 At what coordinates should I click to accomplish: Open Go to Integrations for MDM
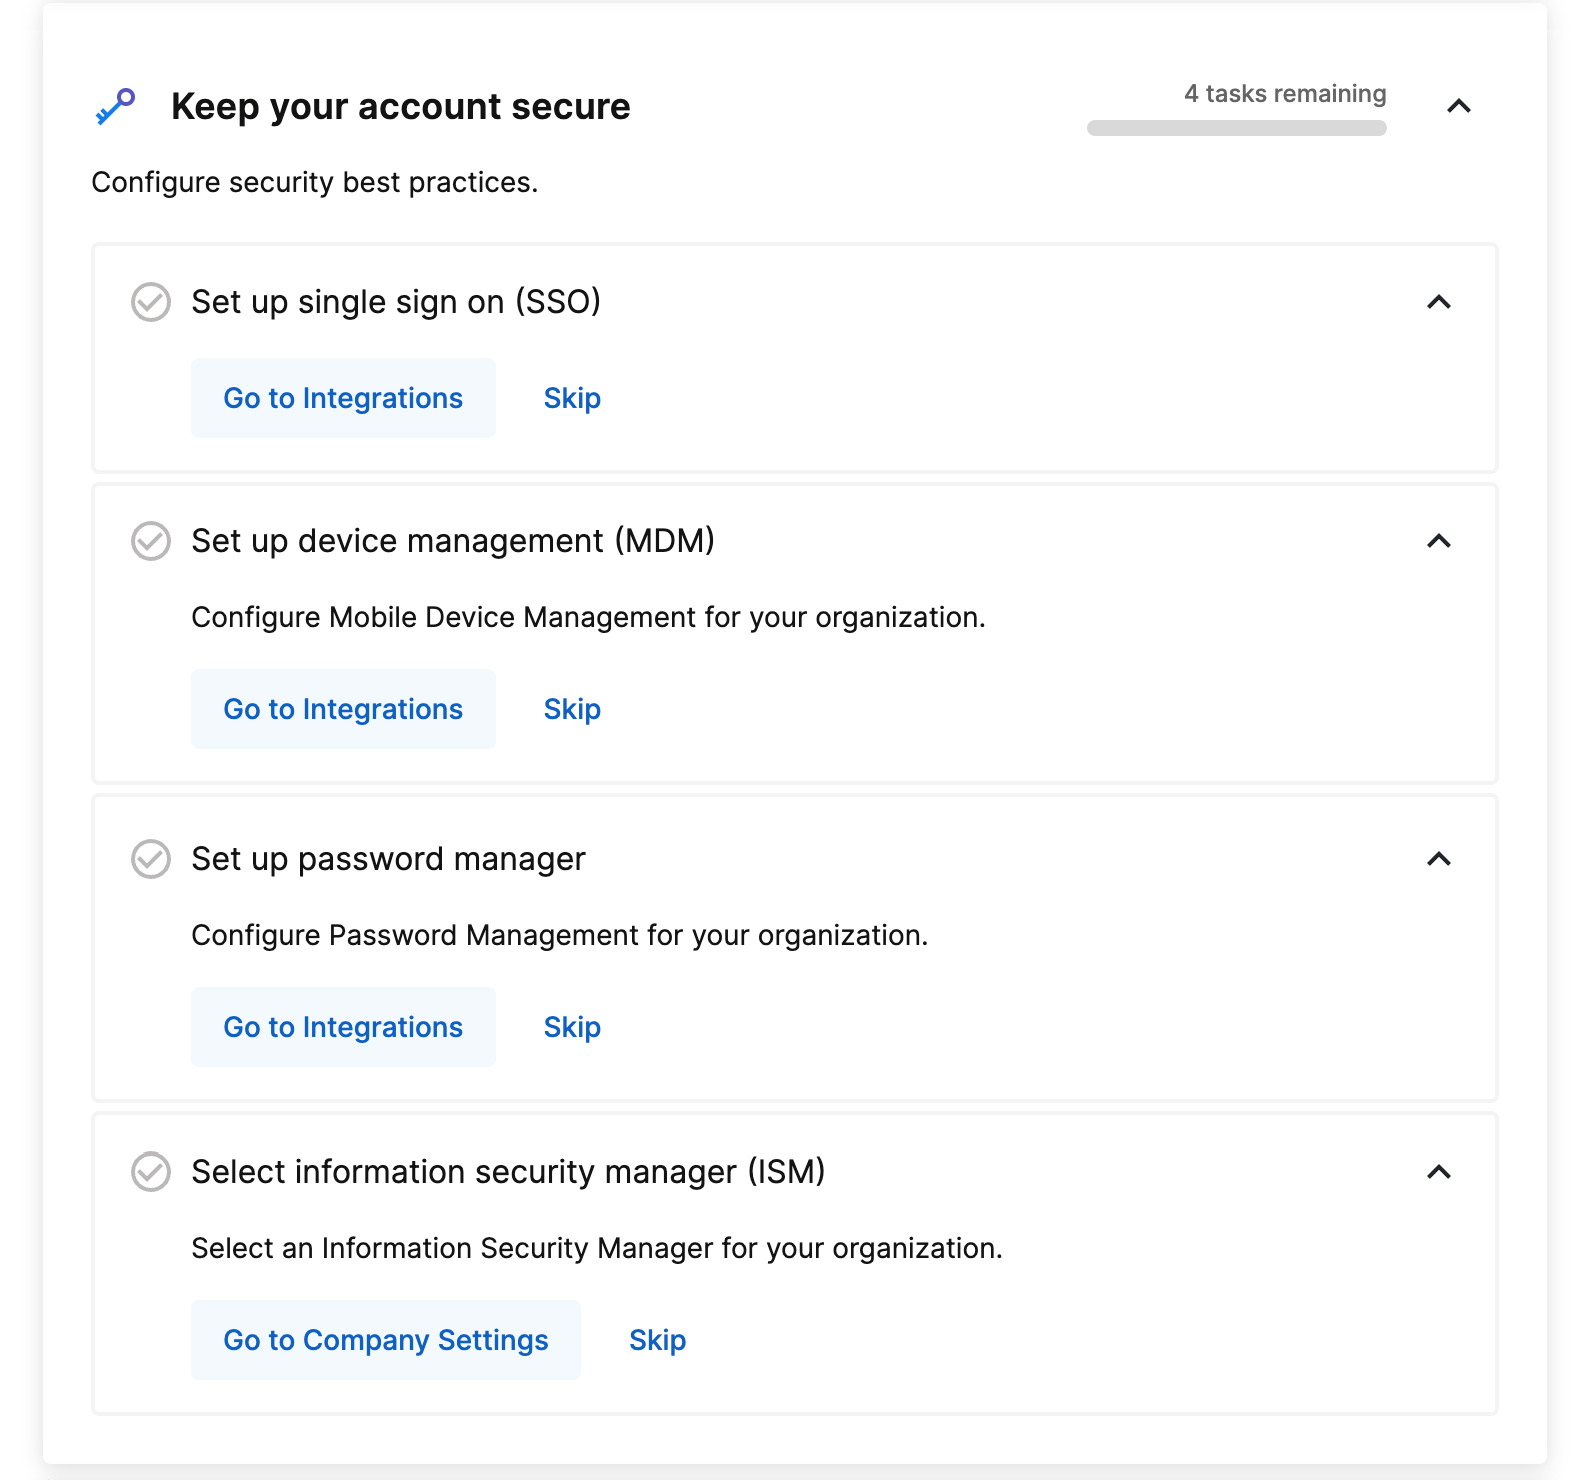pos(343,709)
